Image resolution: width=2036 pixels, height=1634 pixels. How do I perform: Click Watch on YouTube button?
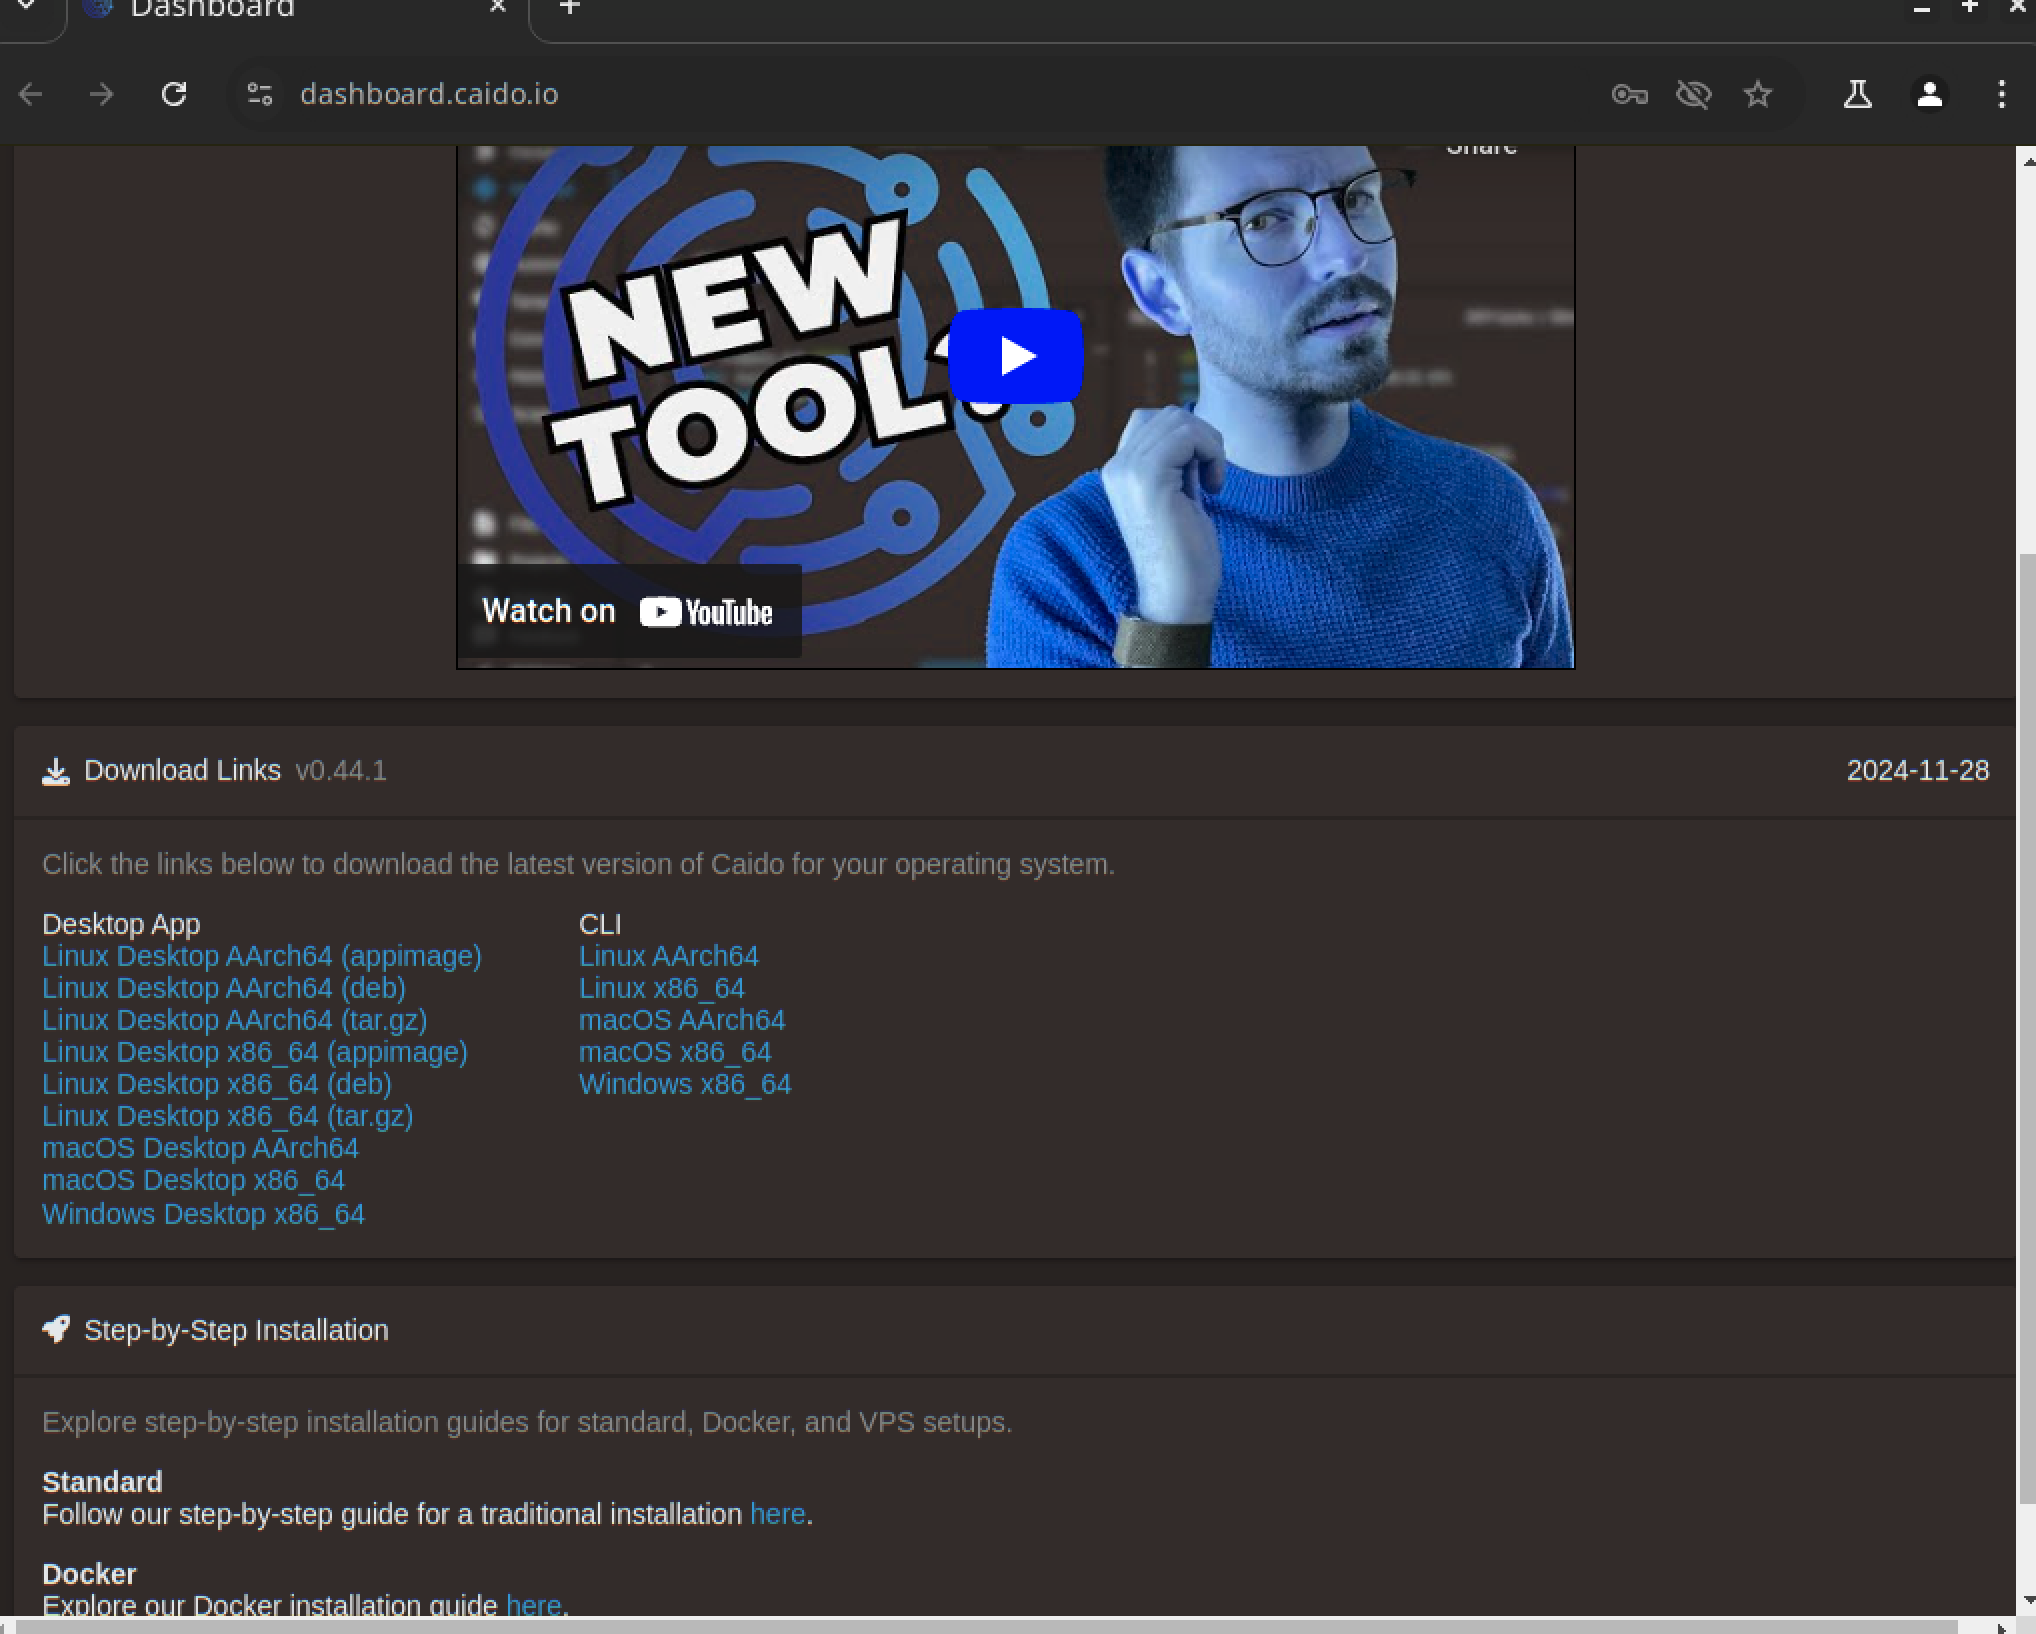pos(628,611)
